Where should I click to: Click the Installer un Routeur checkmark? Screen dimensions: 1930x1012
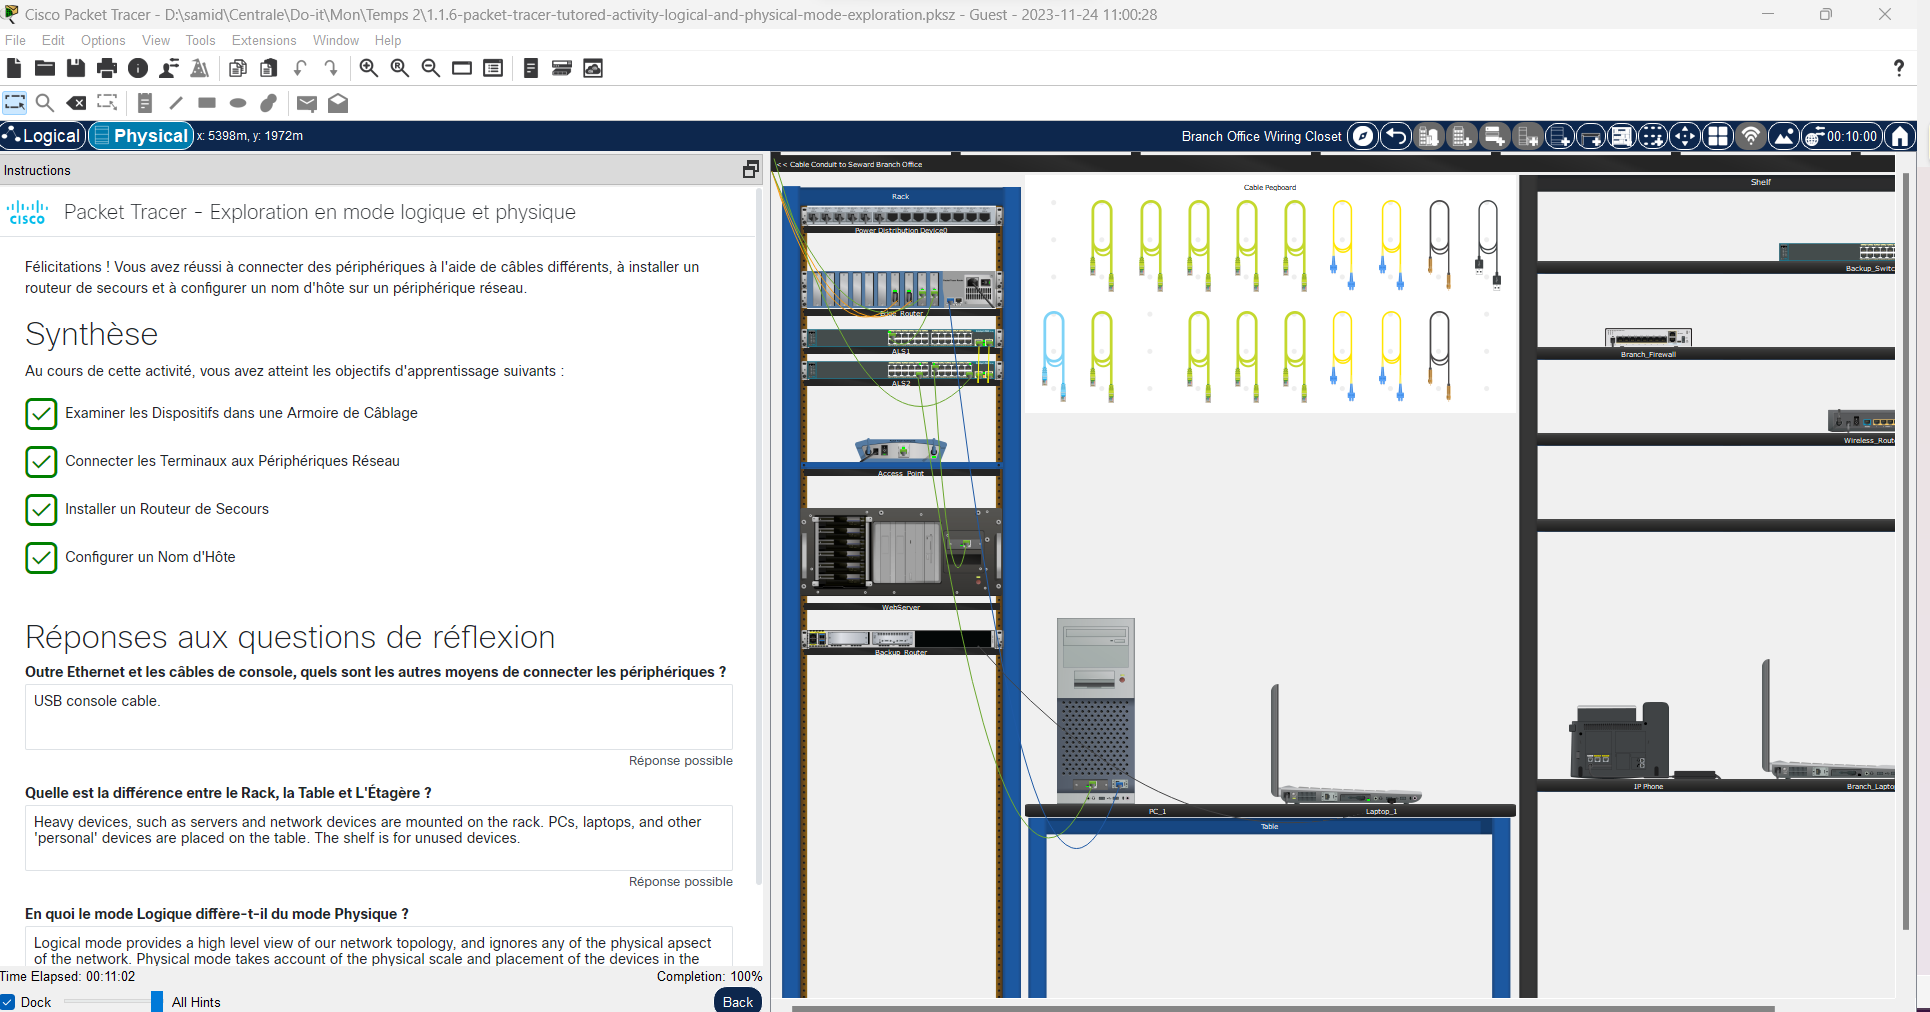click(x=41, y=509)
